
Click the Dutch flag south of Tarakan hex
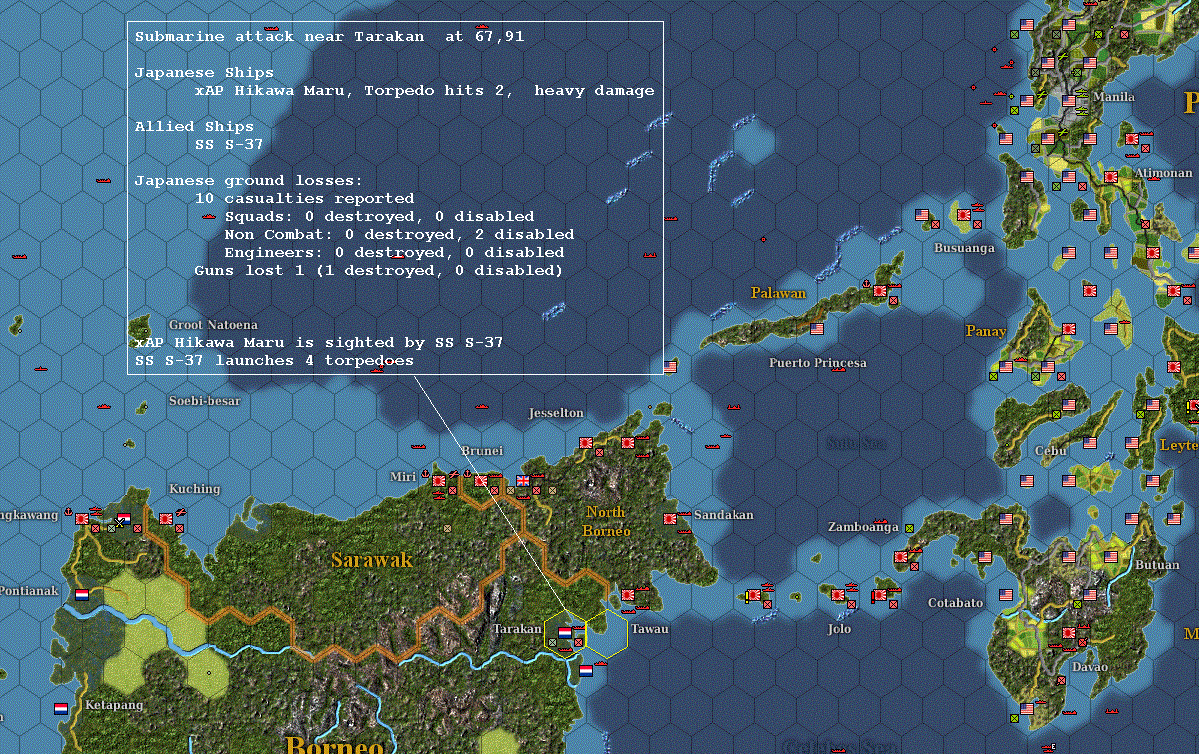[x=586, y=671]
